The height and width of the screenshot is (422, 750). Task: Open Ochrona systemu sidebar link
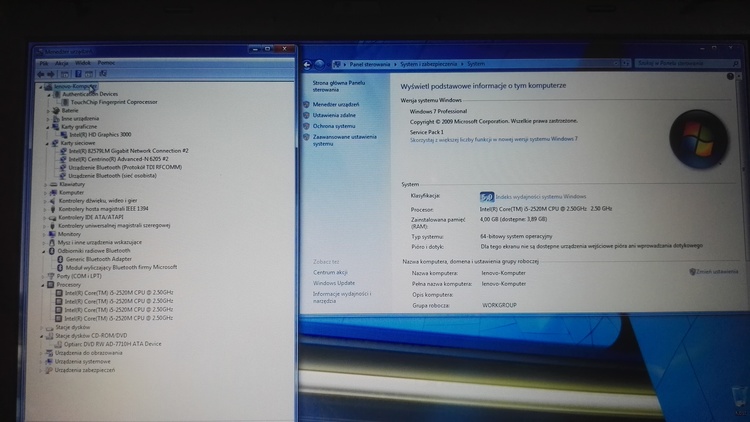tap(334, 126)
